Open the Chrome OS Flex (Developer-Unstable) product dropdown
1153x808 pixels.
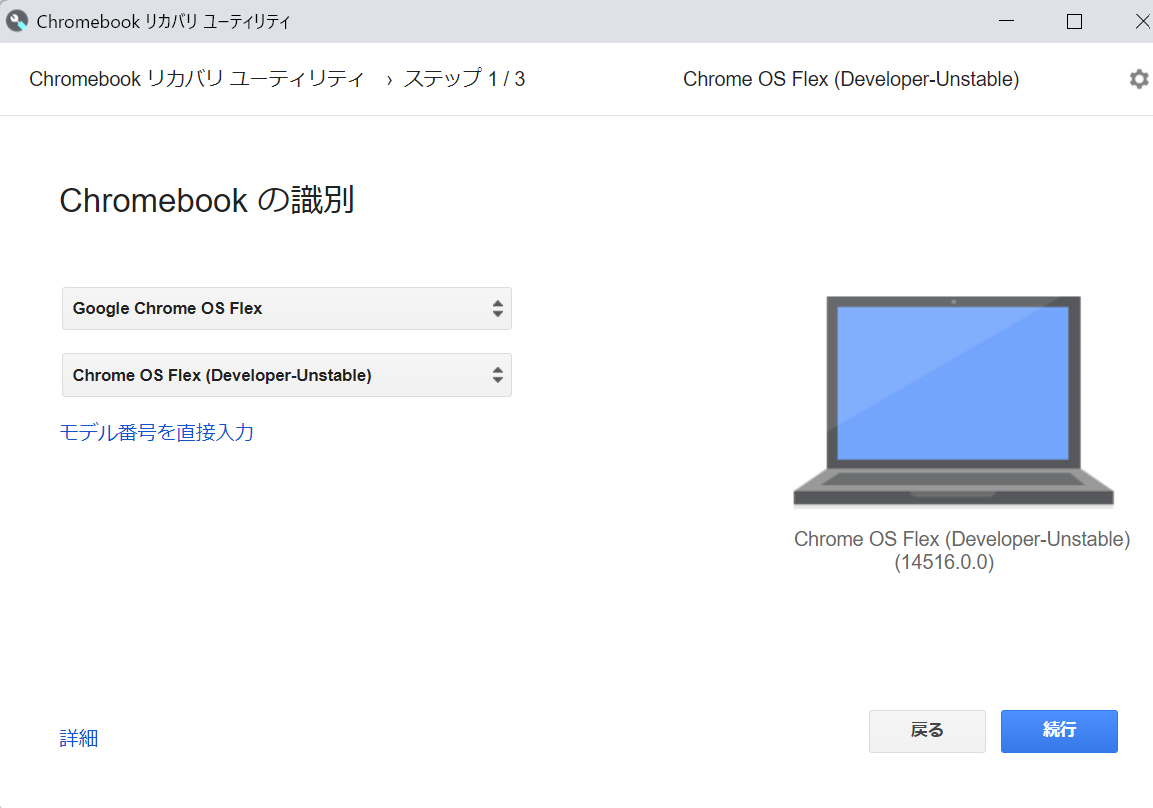pos(287,376)
